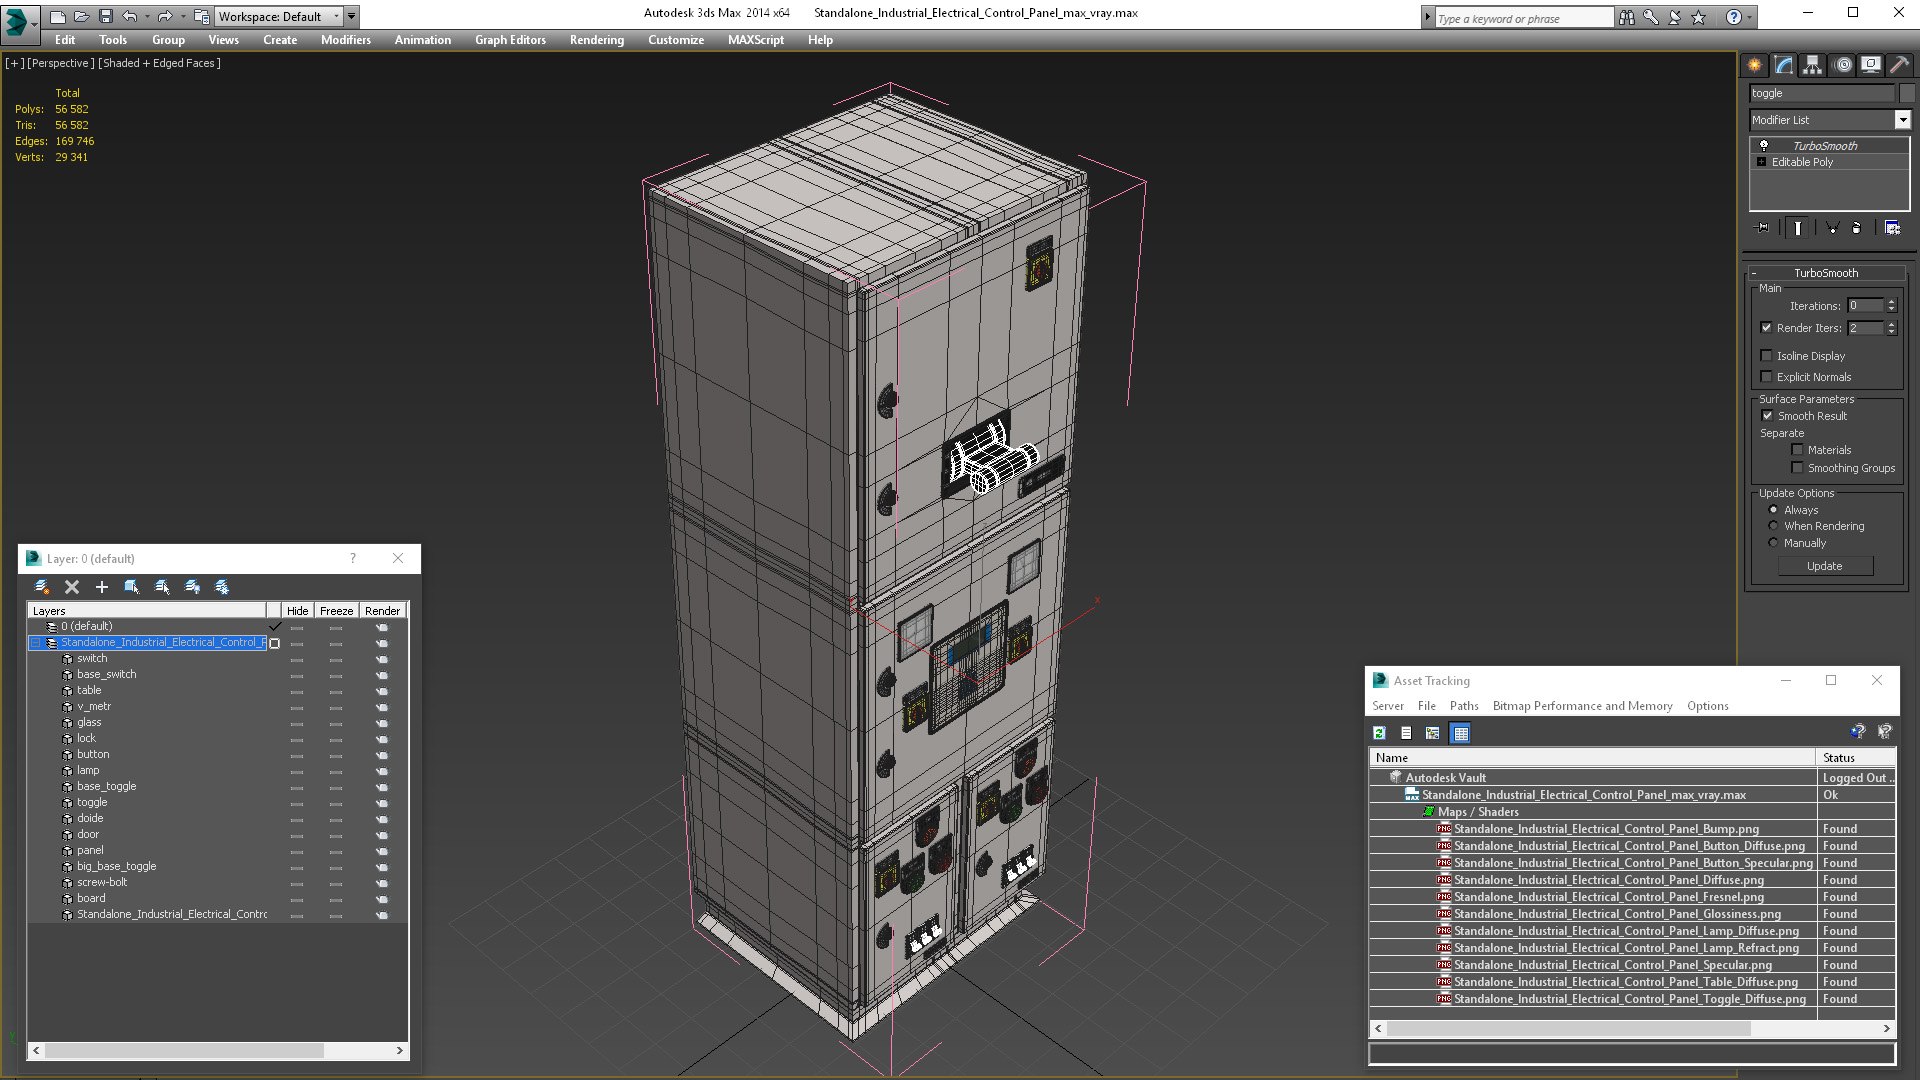Select the When Rendering radio option

coord(1773,526)
